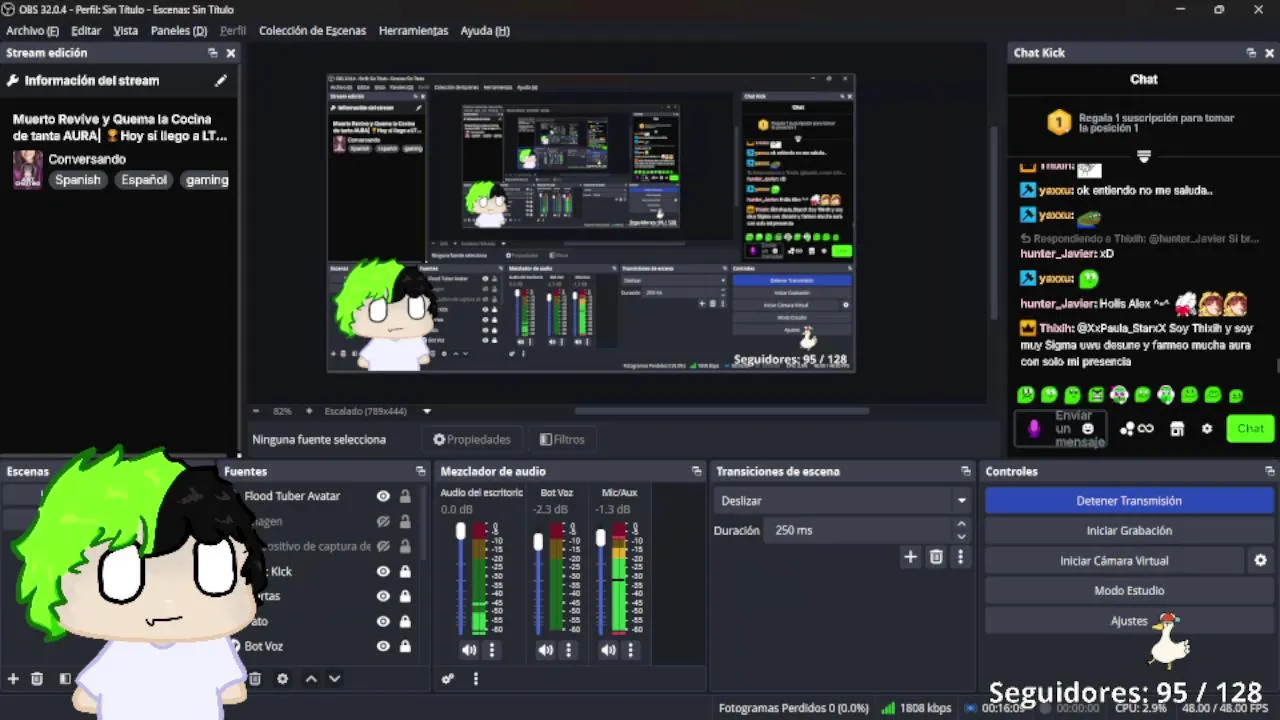The height and width of the screenshot is (720, 1280).
Task: Open virtual camera settings gear
Action: pyautogui.click(x=1260, y=561)
